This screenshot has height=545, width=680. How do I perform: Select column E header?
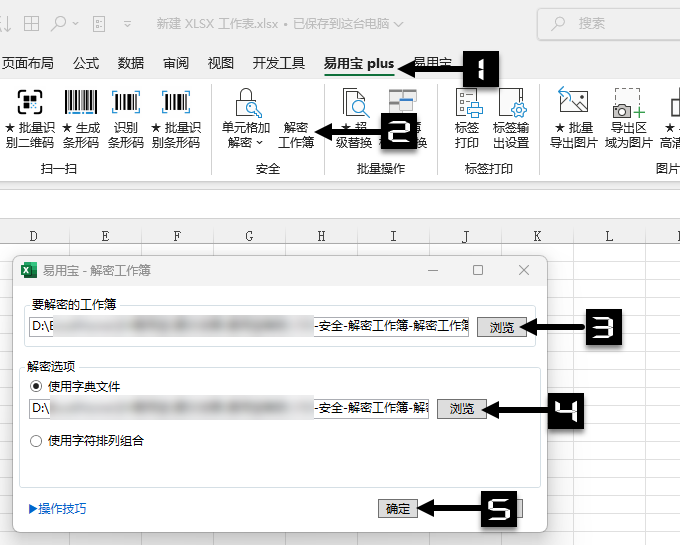point(105,236)
